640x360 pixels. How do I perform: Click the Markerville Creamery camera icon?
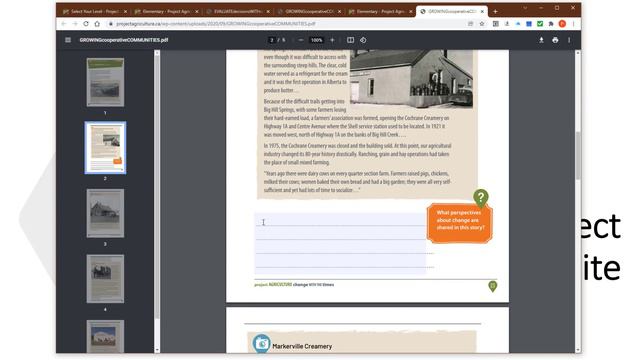coord(261,344)
